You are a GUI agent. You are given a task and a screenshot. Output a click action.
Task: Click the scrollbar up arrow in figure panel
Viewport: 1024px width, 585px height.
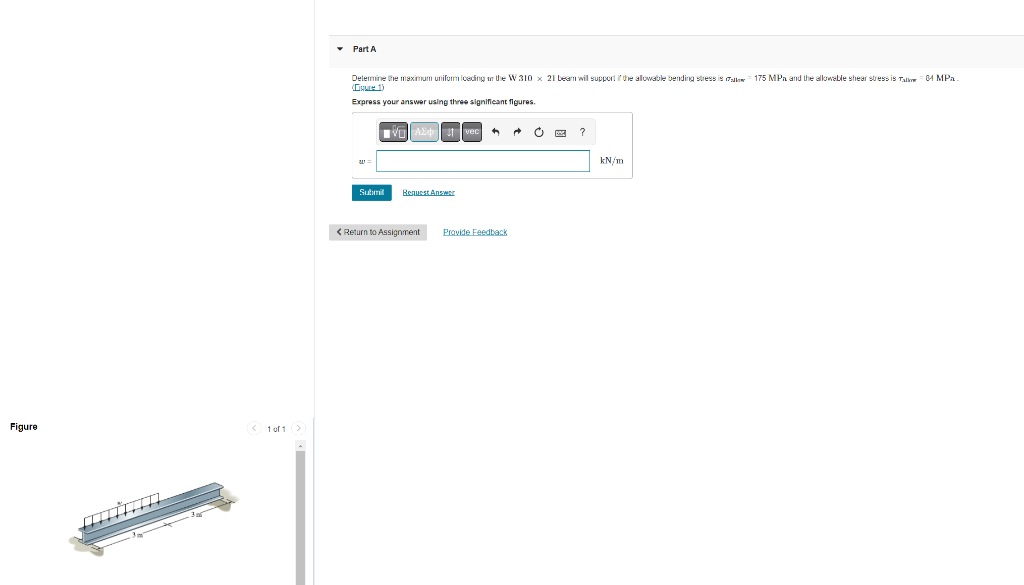pyautogui.click(x=300, y=446)
